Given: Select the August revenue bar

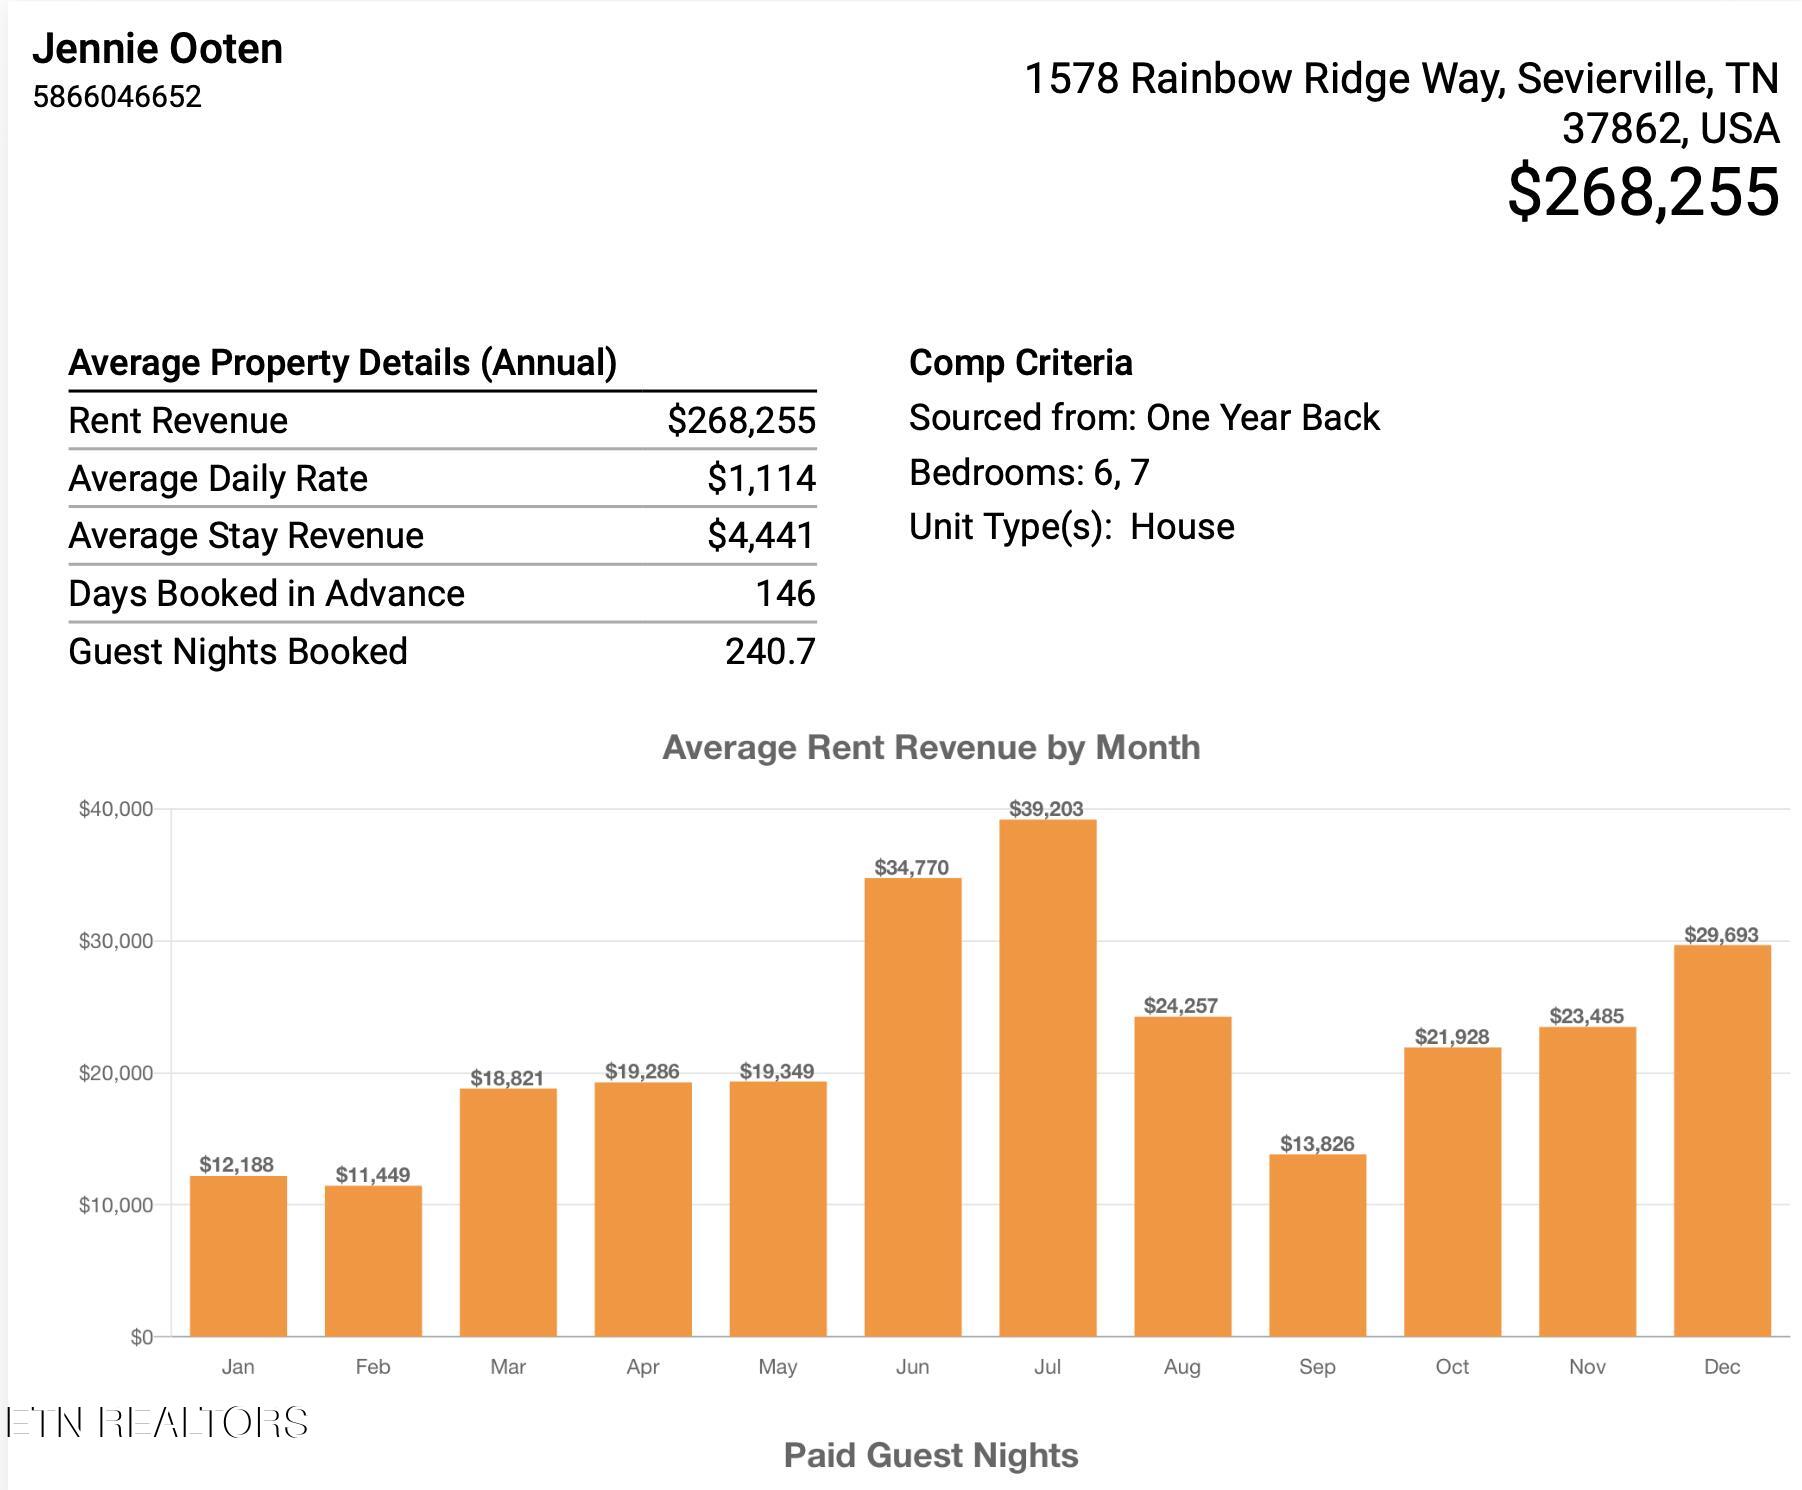Looking at the screenshot, I should point(1182,1176).
